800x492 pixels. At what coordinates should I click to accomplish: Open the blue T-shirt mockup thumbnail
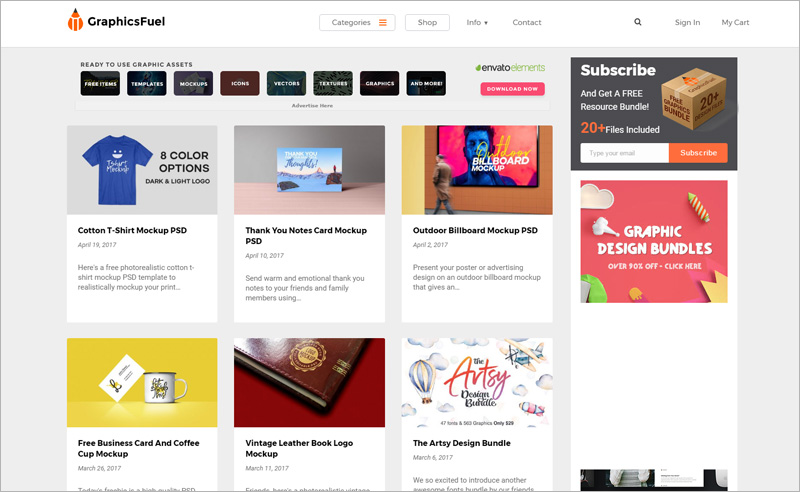pos(142,170)
